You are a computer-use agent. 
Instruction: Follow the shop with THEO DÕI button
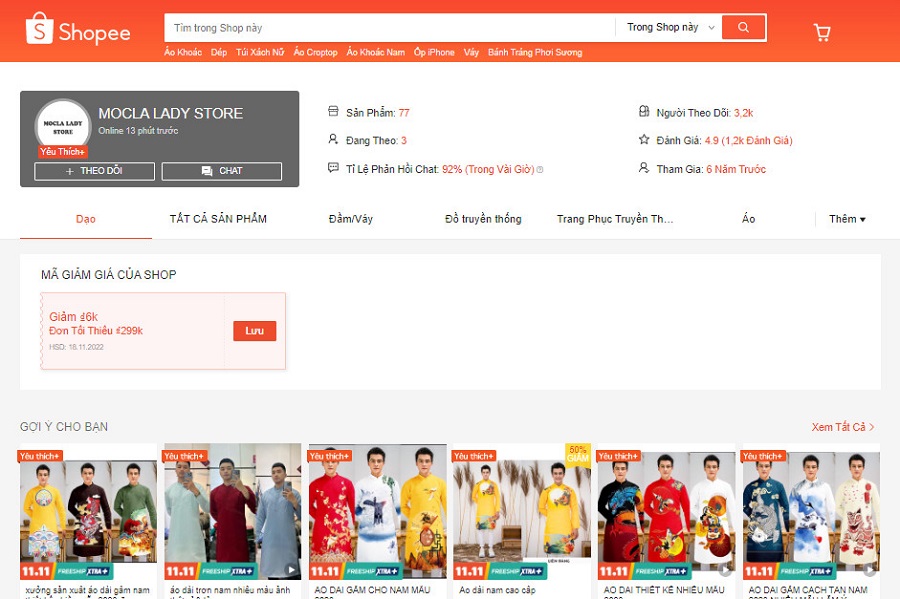(x=94, y=171)
